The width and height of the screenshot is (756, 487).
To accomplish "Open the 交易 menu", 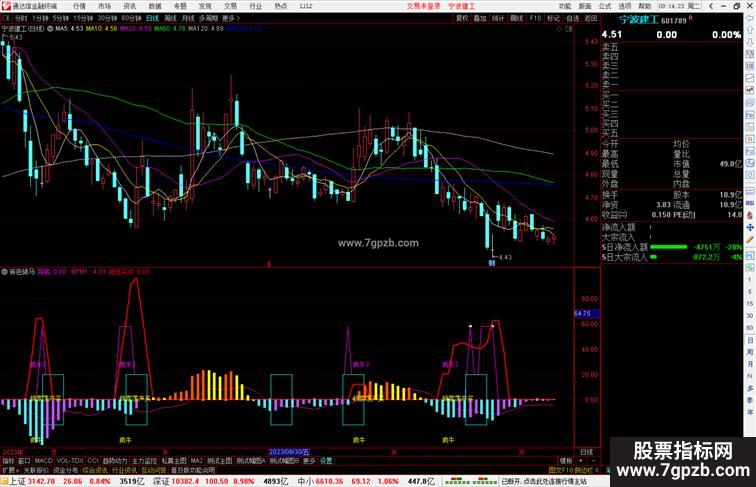I will tap(230, 6).
